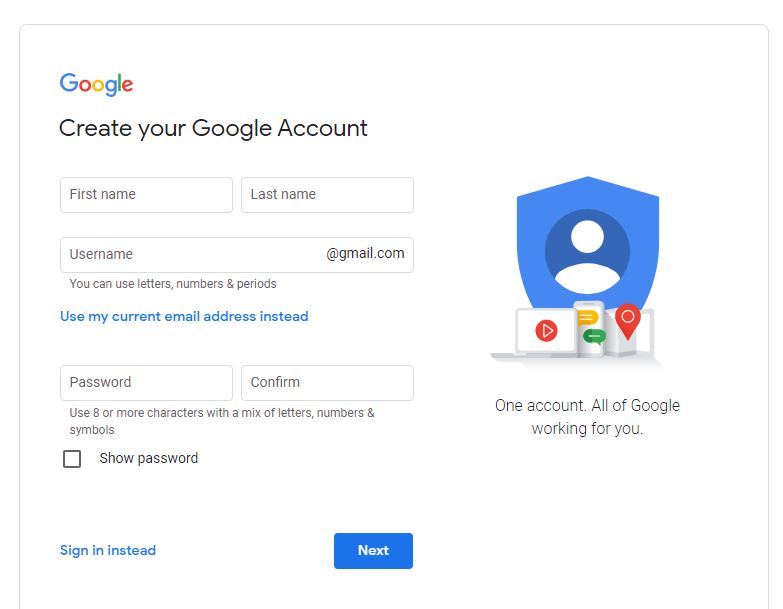Select the Confirm password field

pos(327,382)
